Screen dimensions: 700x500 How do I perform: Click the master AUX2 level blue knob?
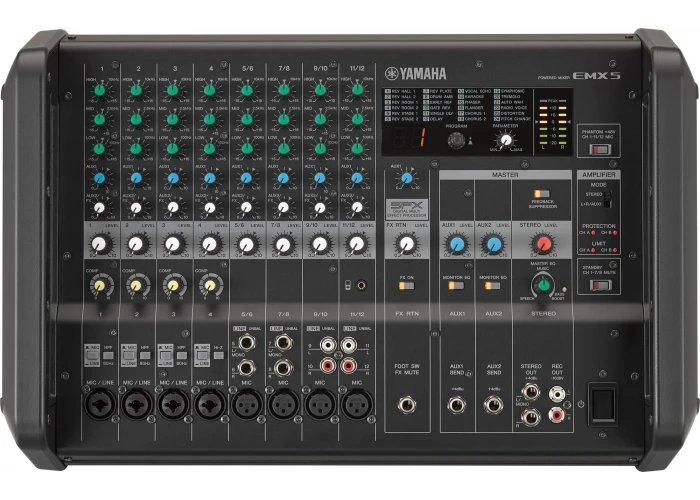[x=494, y=244]
